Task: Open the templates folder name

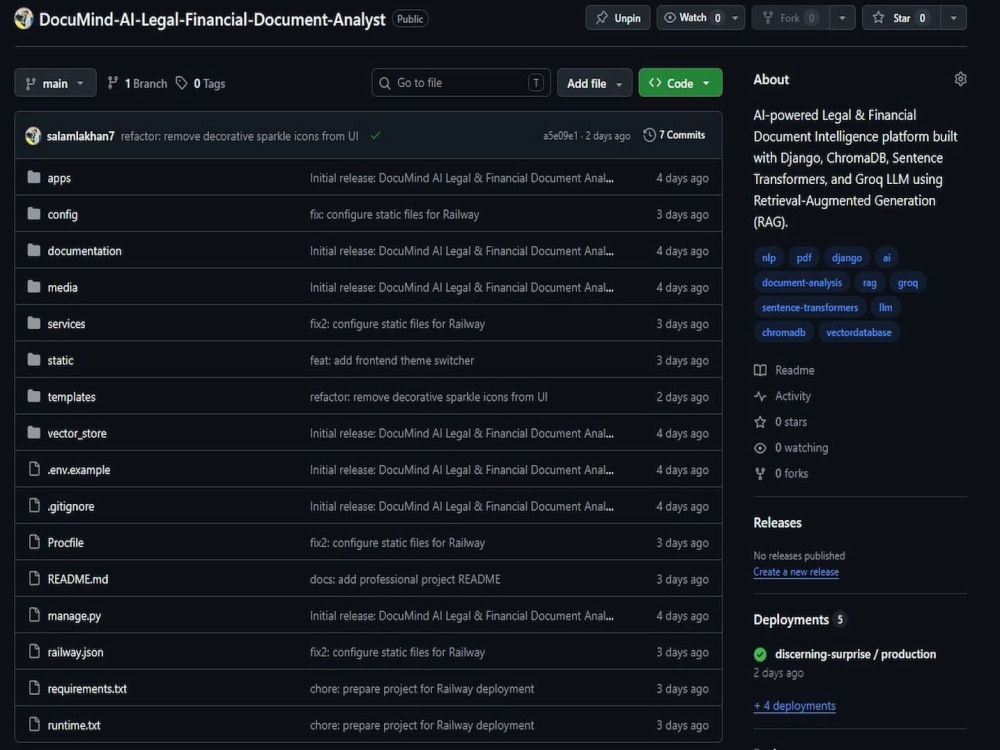Action: coord(71,397)
